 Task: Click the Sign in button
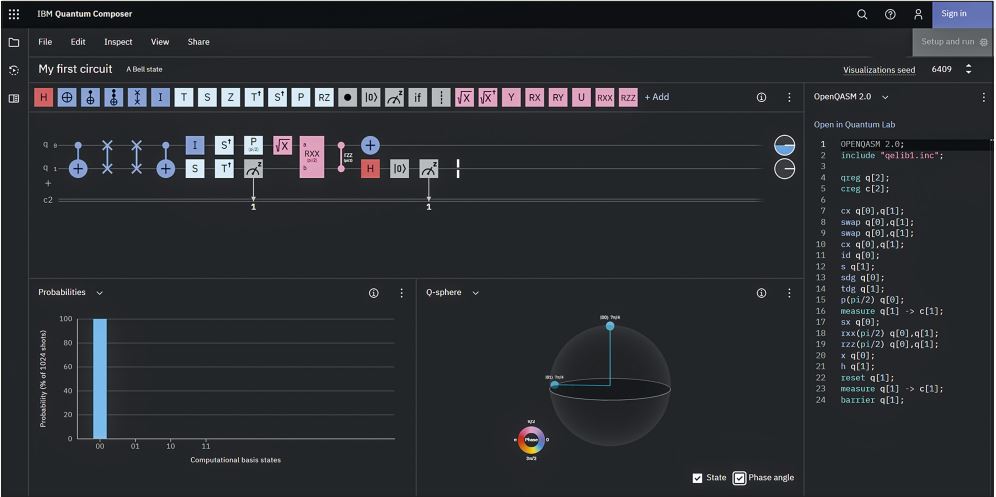(963, 14)
